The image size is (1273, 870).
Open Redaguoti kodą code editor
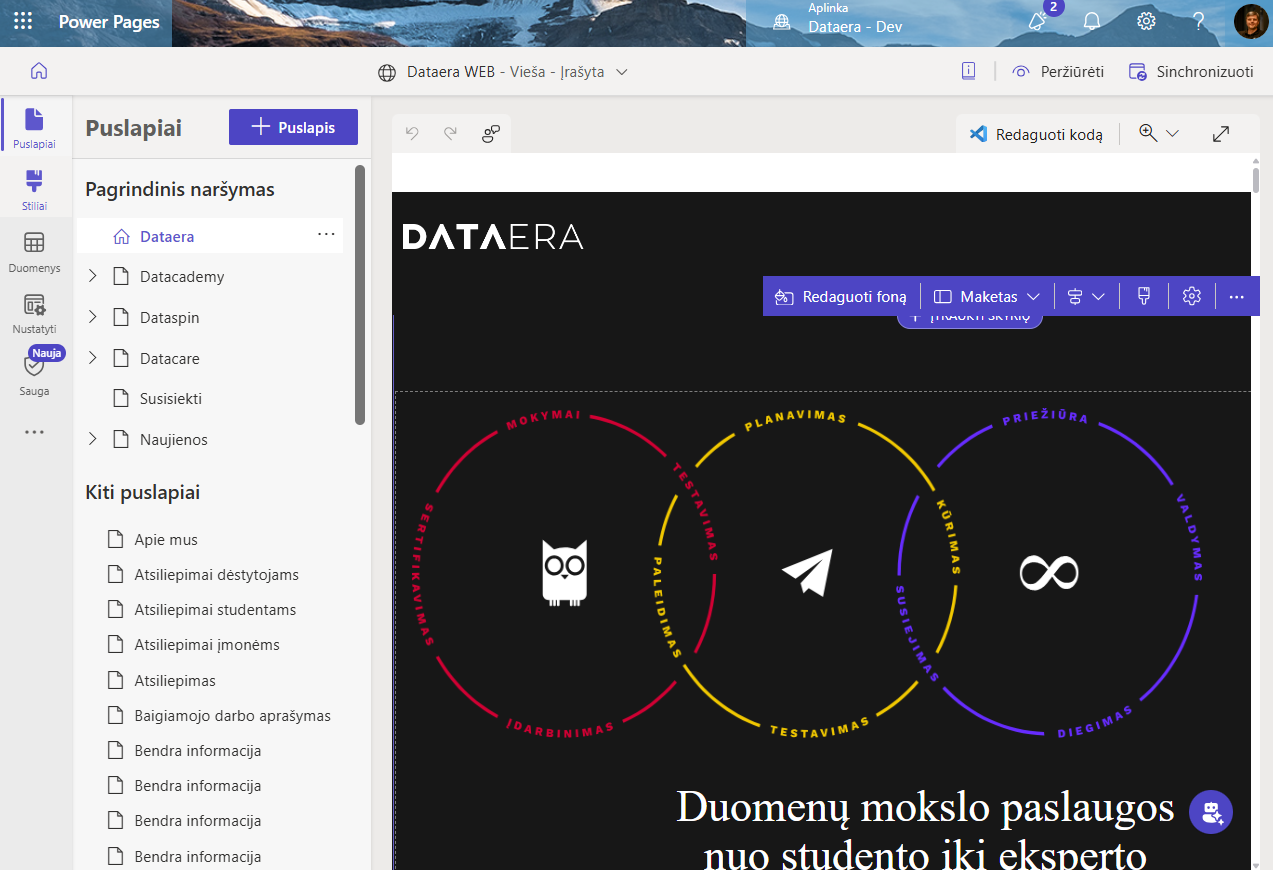pyautogui.click(x=1036, y=134)
